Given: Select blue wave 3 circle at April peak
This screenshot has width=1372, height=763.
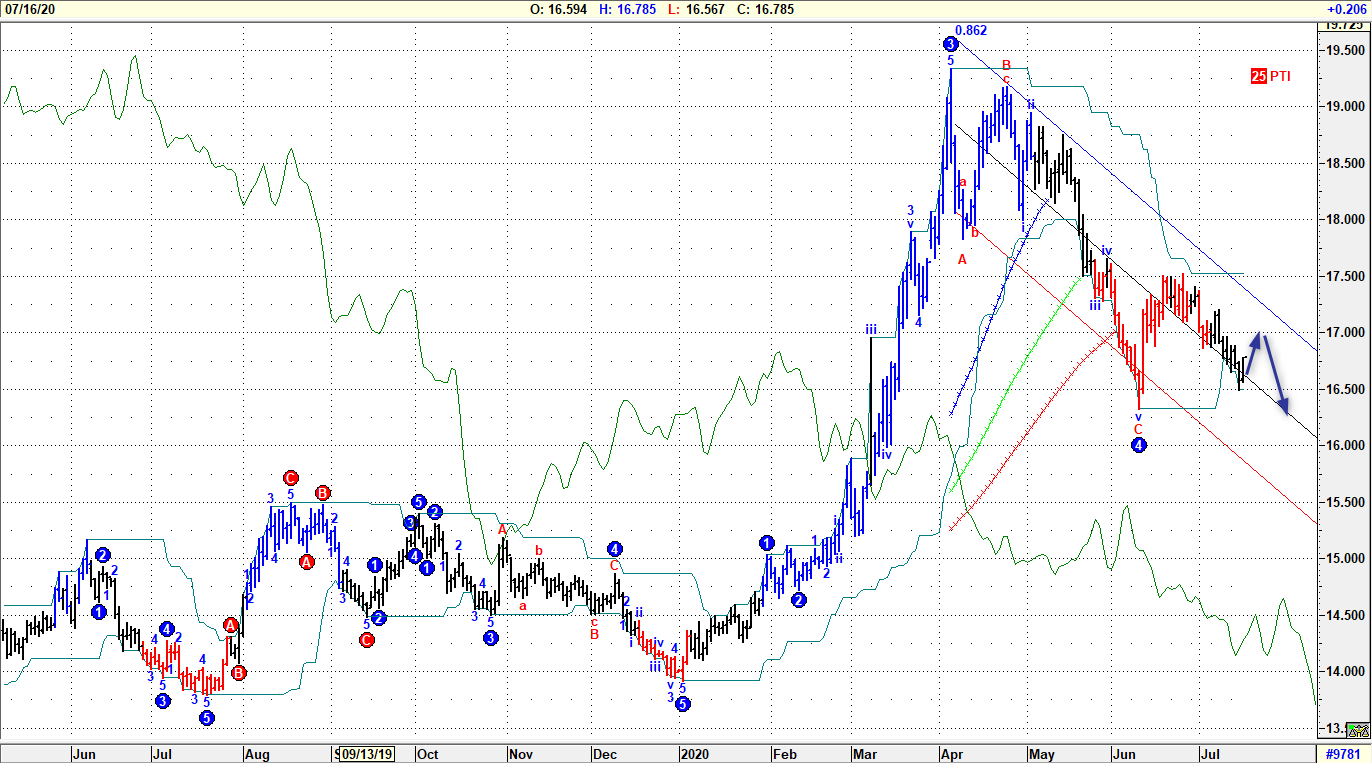Looking at the screenshot, I should click(950, 44).
